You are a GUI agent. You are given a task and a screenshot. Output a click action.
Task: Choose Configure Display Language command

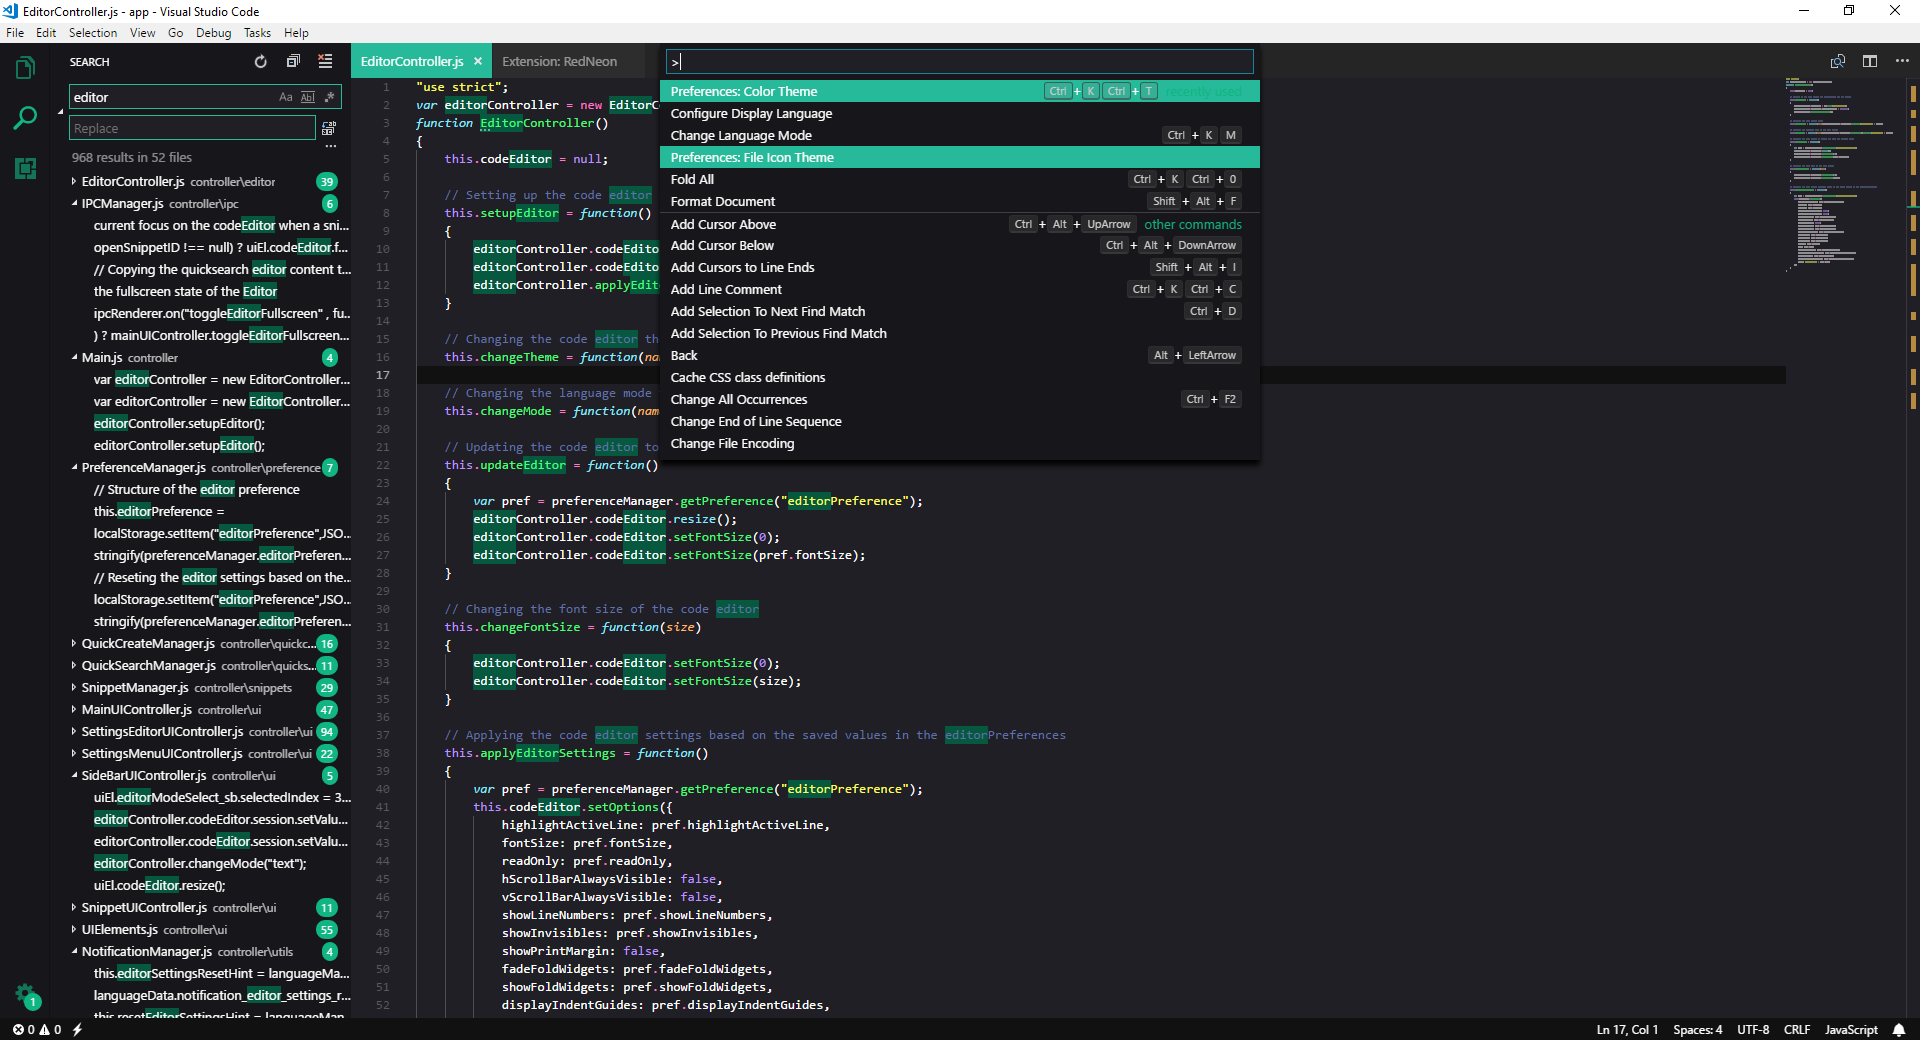960,113
